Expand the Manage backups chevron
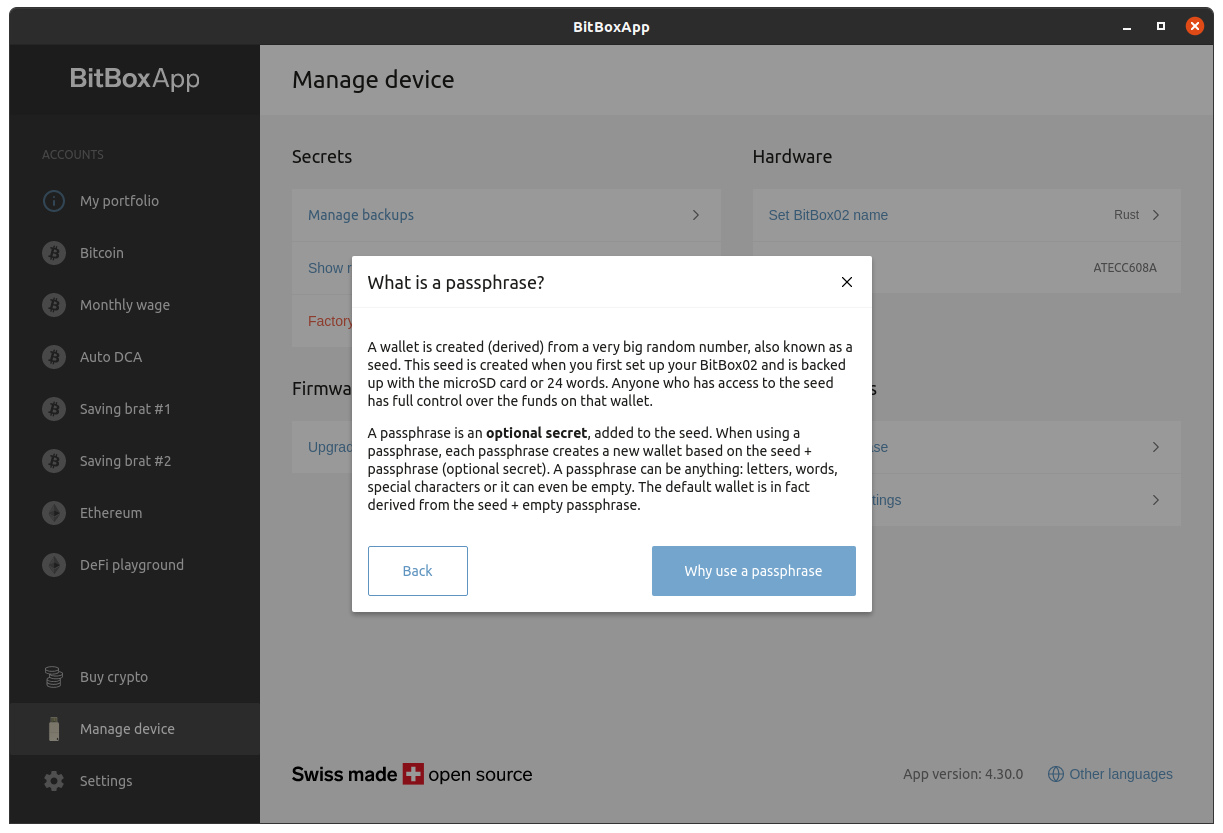The height and width of the screenshot is (833, 1223). coord(696,215)
